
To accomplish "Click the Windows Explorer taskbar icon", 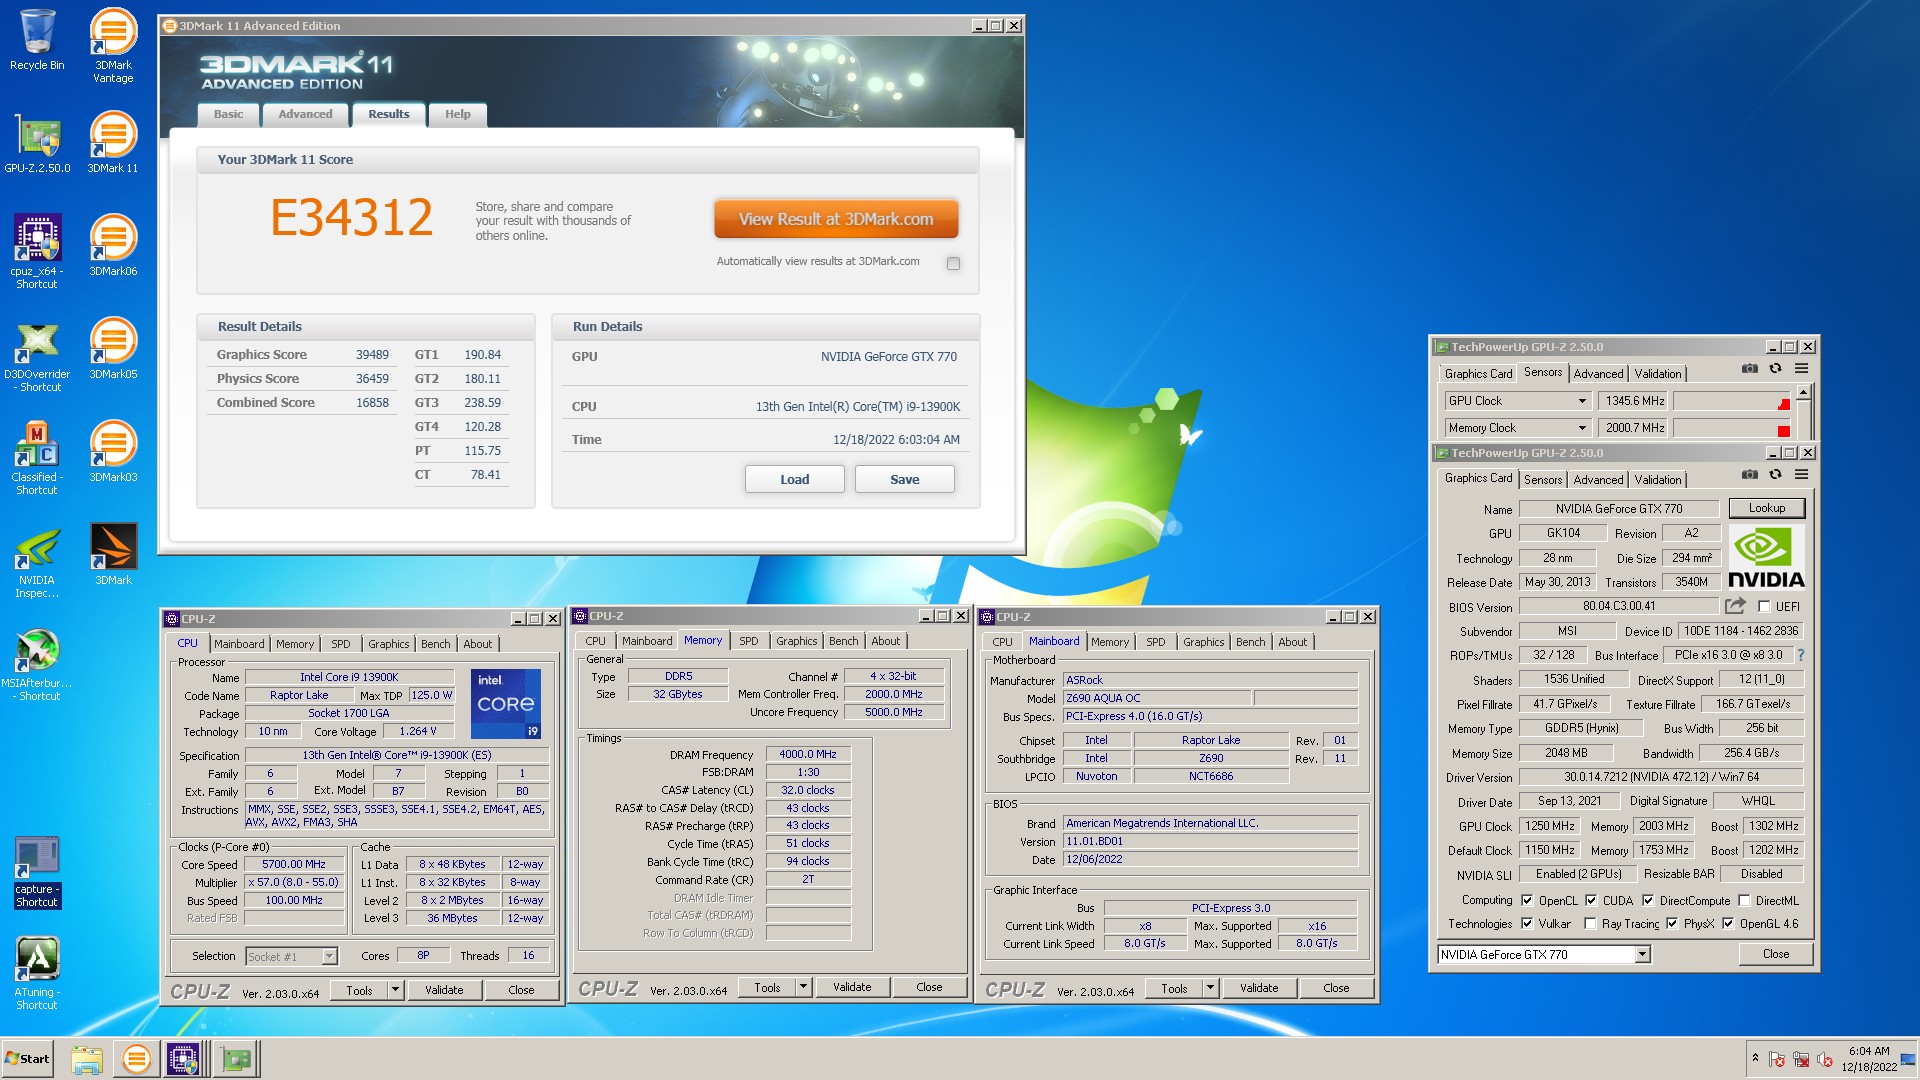I will (87, 1059).
